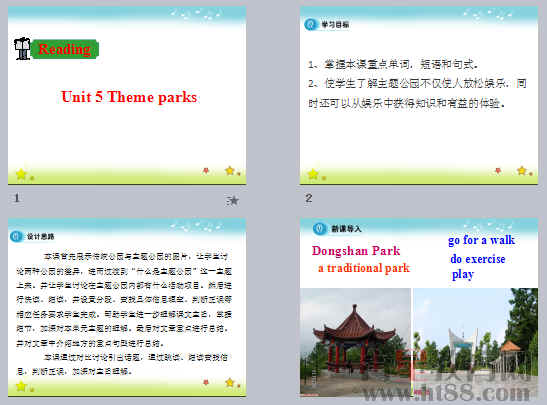Click the 'do exercise' text
Image resolution: width=547 pixels, height=405 pixels.
(x=478, y=259)
